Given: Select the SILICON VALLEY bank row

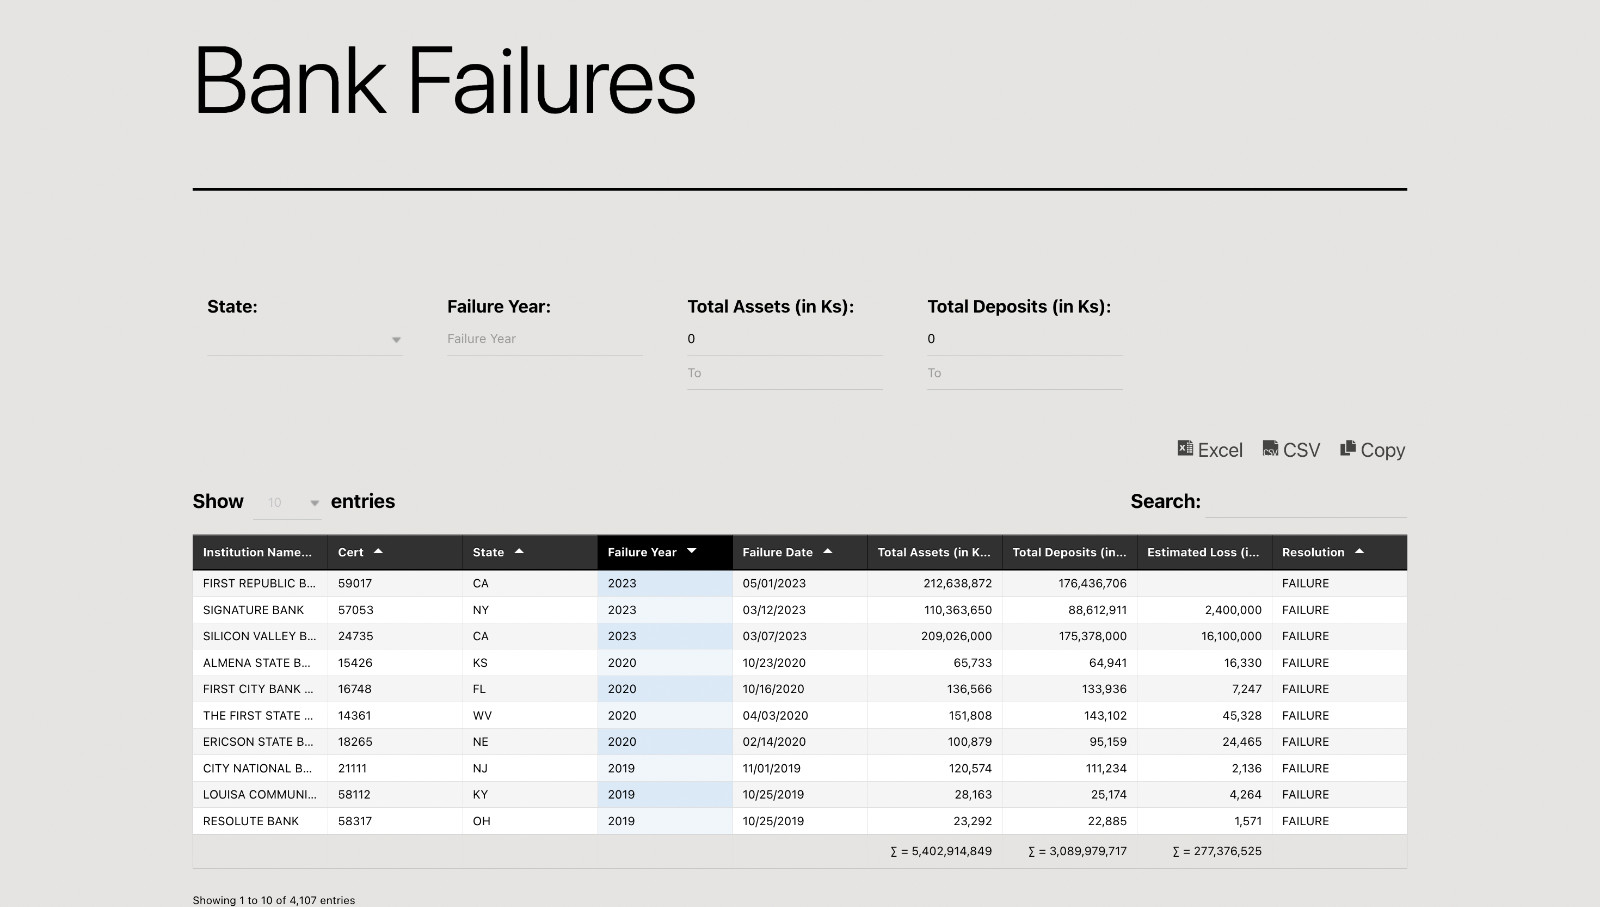Looking at the screenshot, I should (800, 636).
